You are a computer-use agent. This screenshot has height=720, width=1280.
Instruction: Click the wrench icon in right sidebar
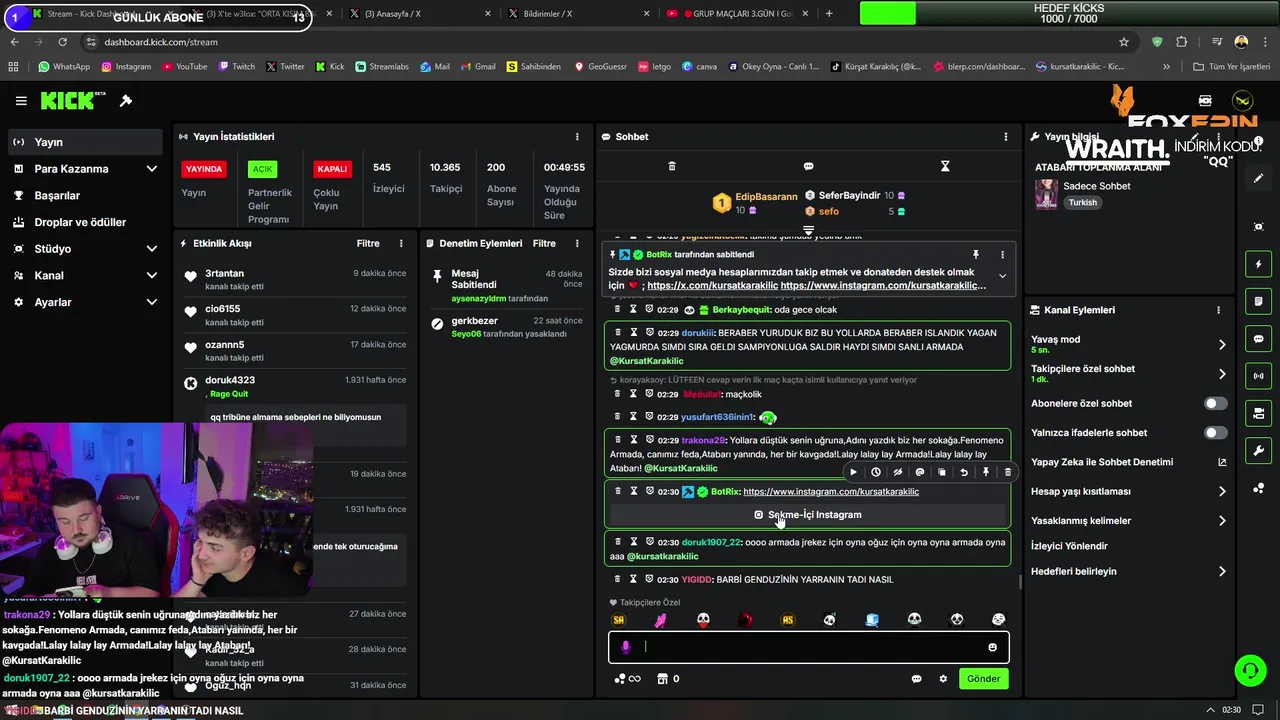1259,451
